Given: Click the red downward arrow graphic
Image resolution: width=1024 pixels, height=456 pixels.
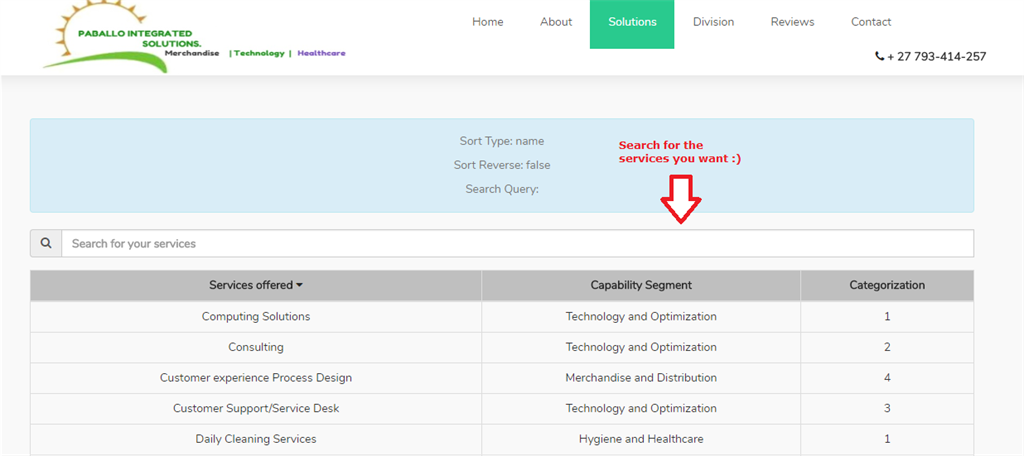Looking at the screenshot, I should coord(680,198).
